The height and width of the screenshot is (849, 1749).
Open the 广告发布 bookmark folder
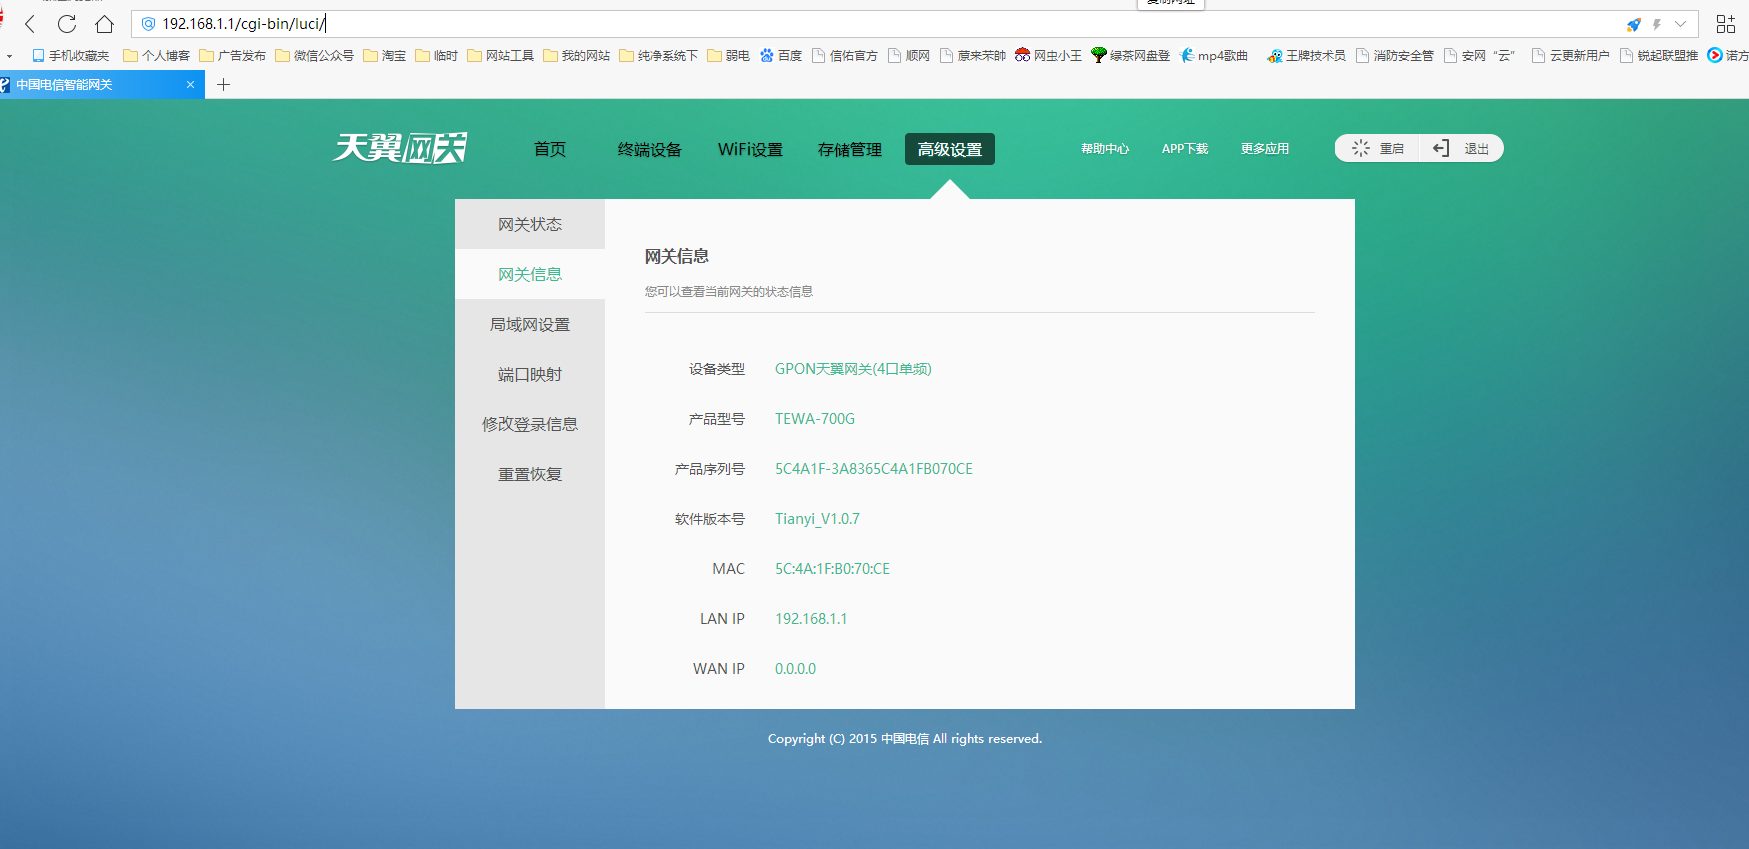233,56
